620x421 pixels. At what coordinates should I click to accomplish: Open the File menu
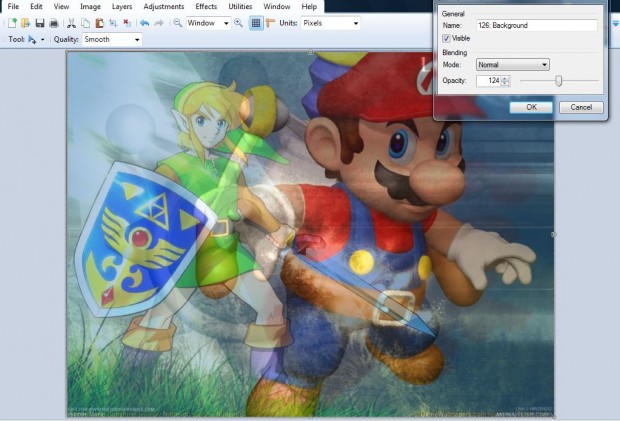13,7
